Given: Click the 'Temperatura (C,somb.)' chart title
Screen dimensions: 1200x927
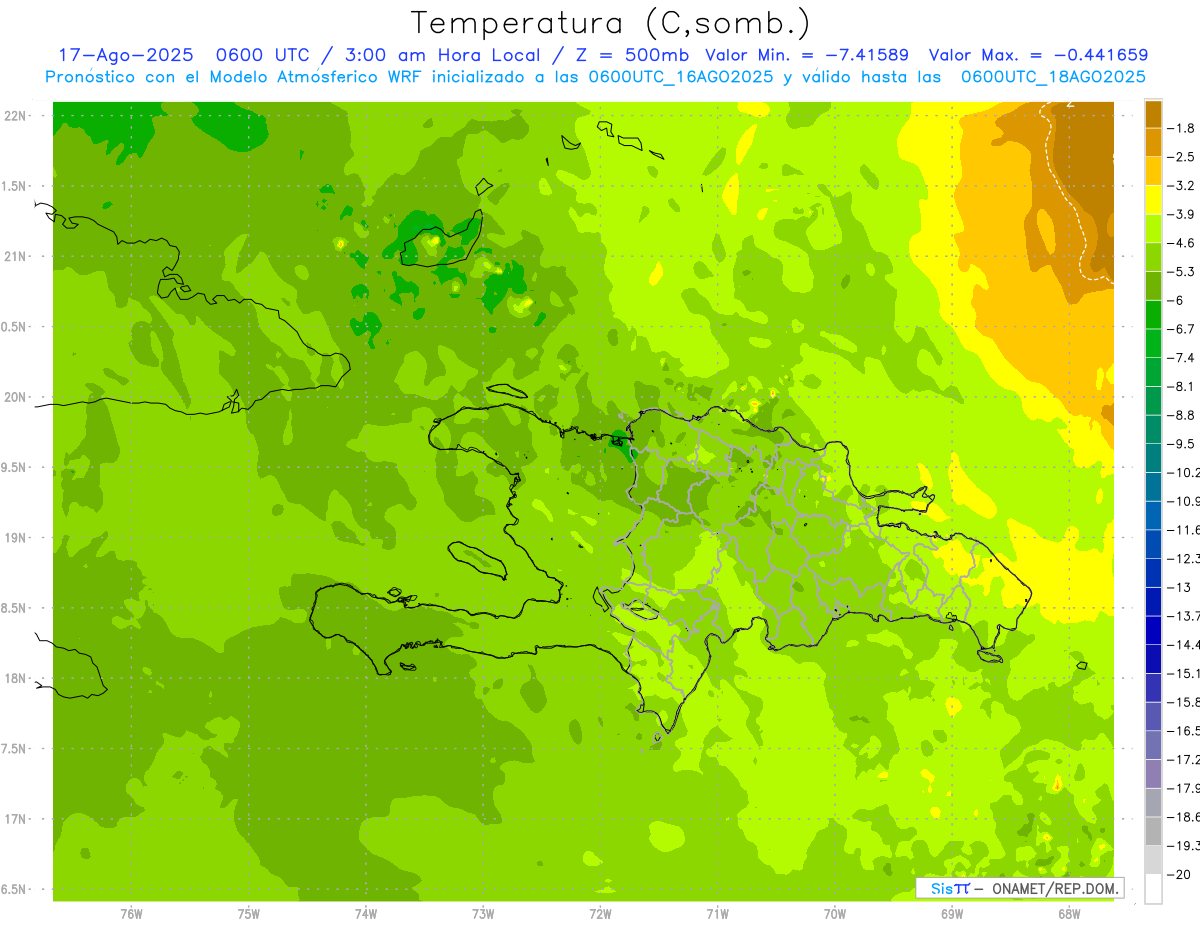Looking at the screenshot, I should tap(611, 23).
